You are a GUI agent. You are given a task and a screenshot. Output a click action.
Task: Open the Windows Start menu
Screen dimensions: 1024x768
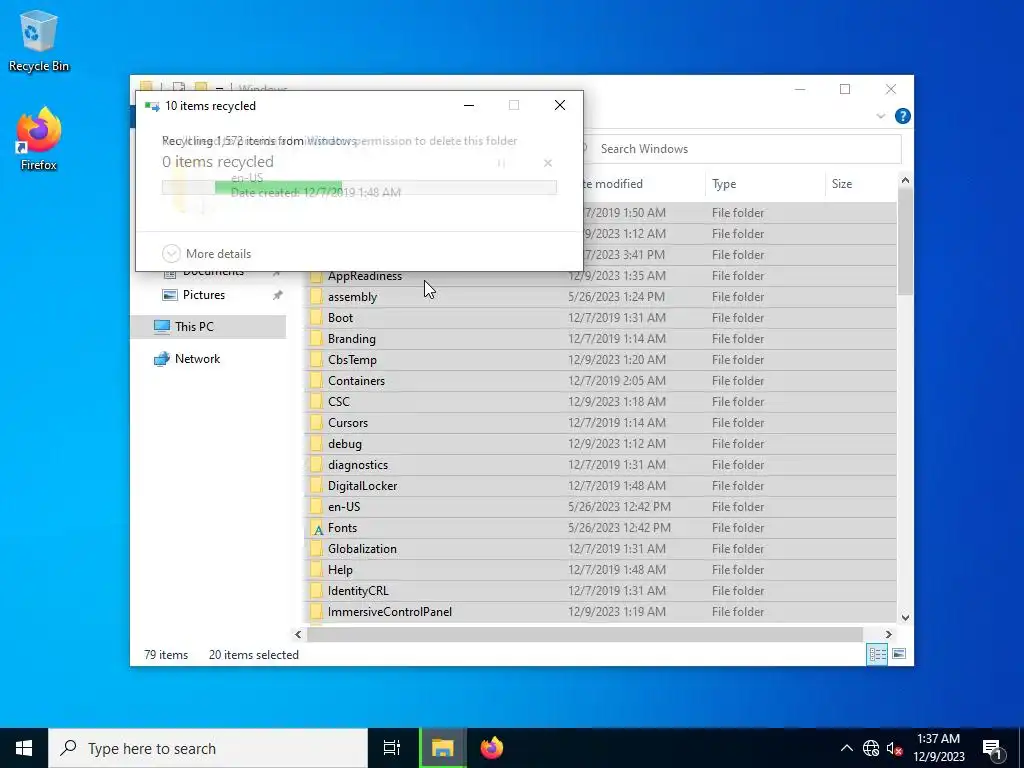(x=24, y=748)
